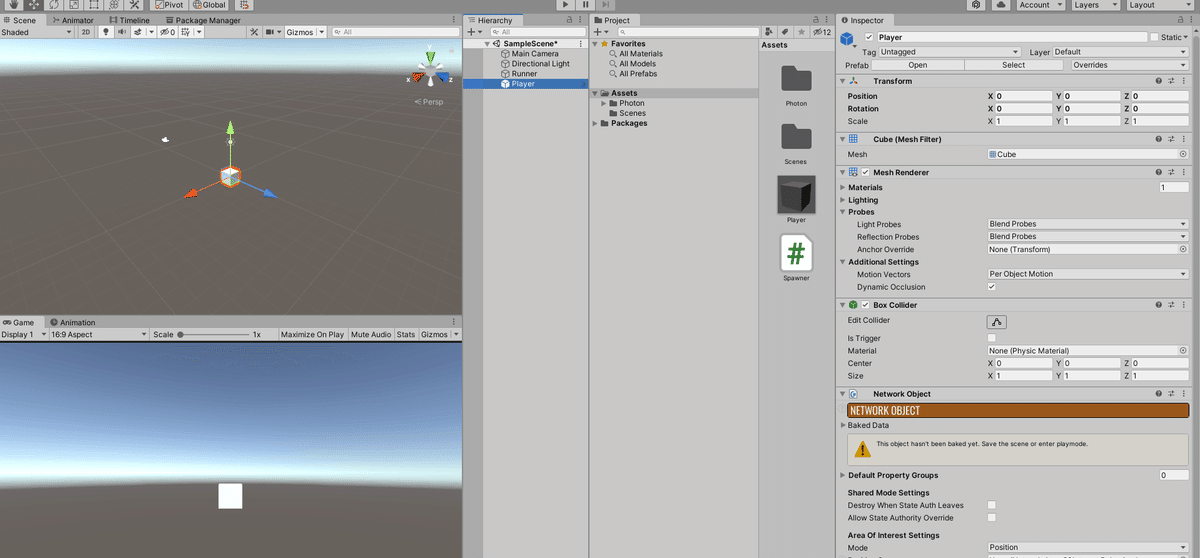
Task: Open Box Collider preset settings icon
Action: (1171, 305)
